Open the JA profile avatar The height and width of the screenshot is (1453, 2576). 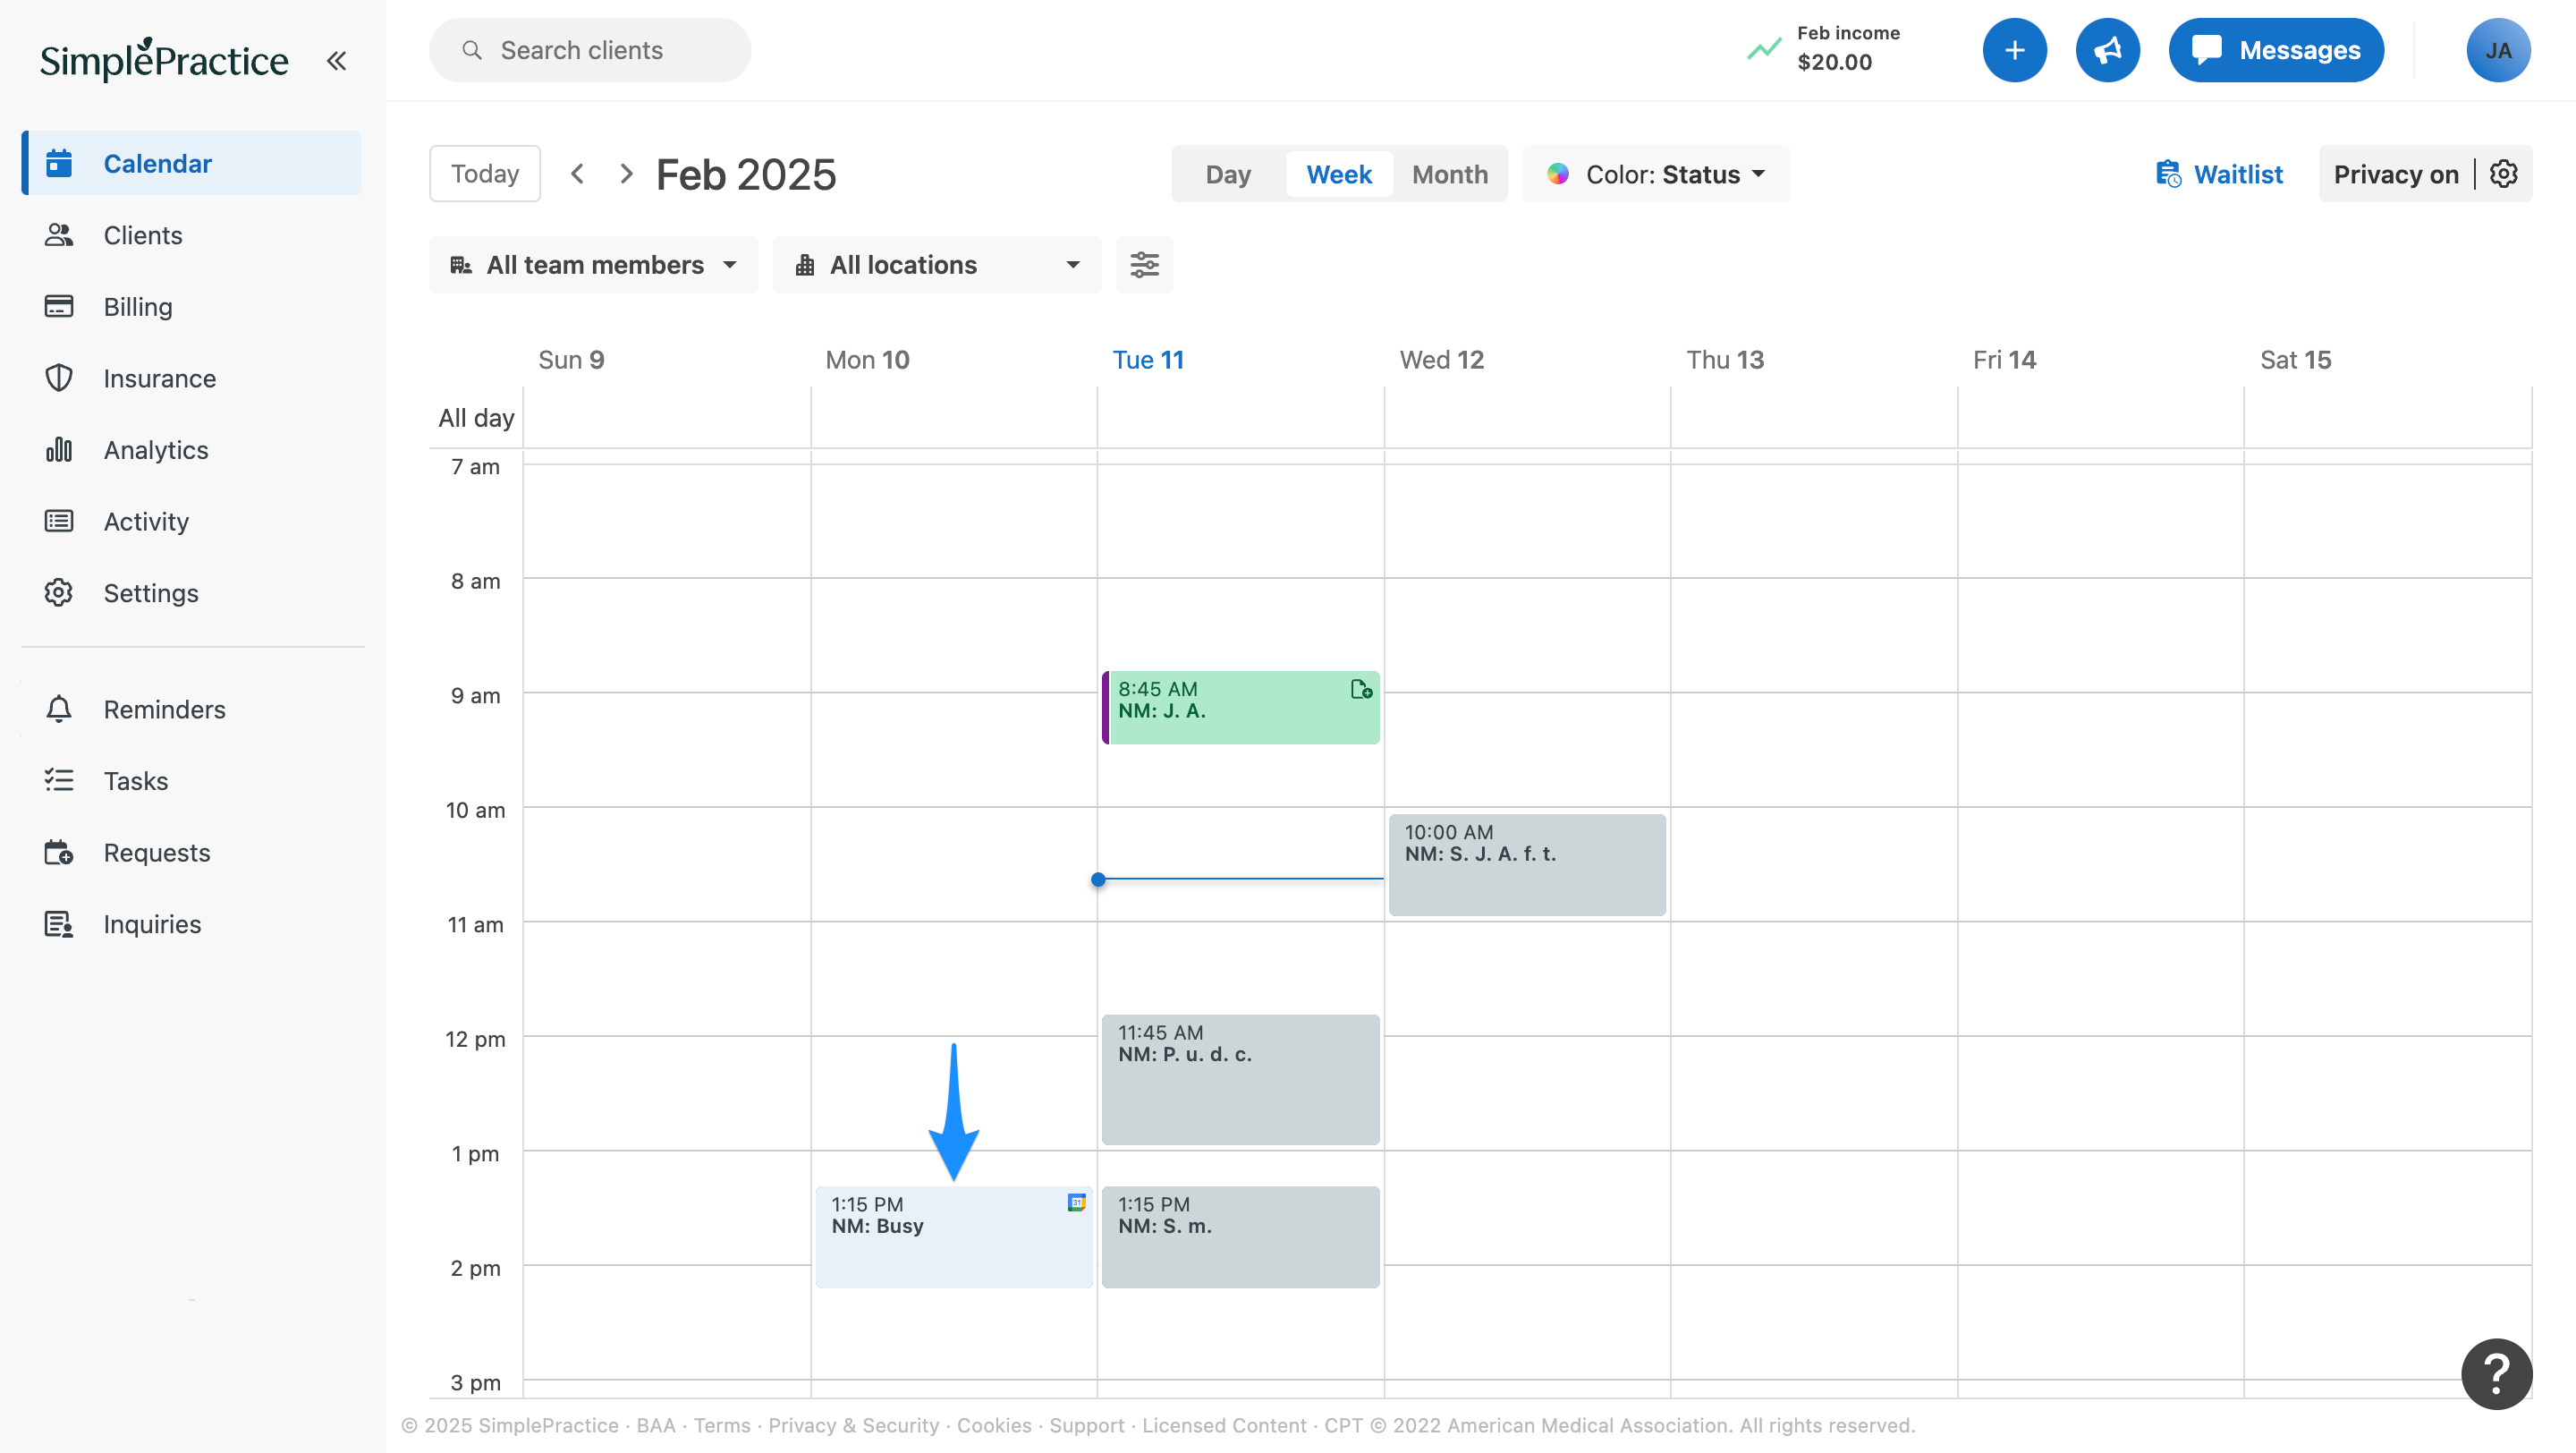tap(2497, 50)
